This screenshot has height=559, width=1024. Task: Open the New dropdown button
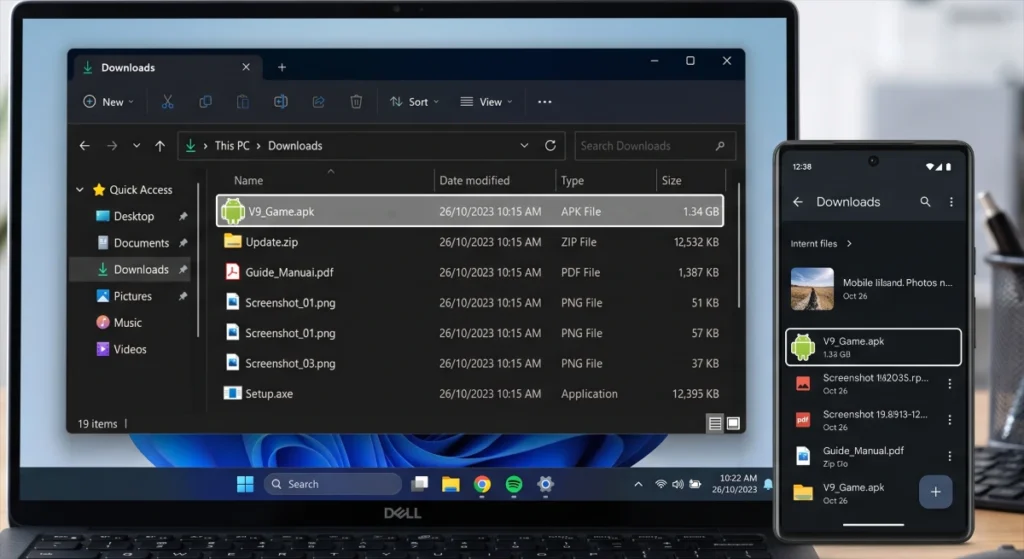[108, 102]
